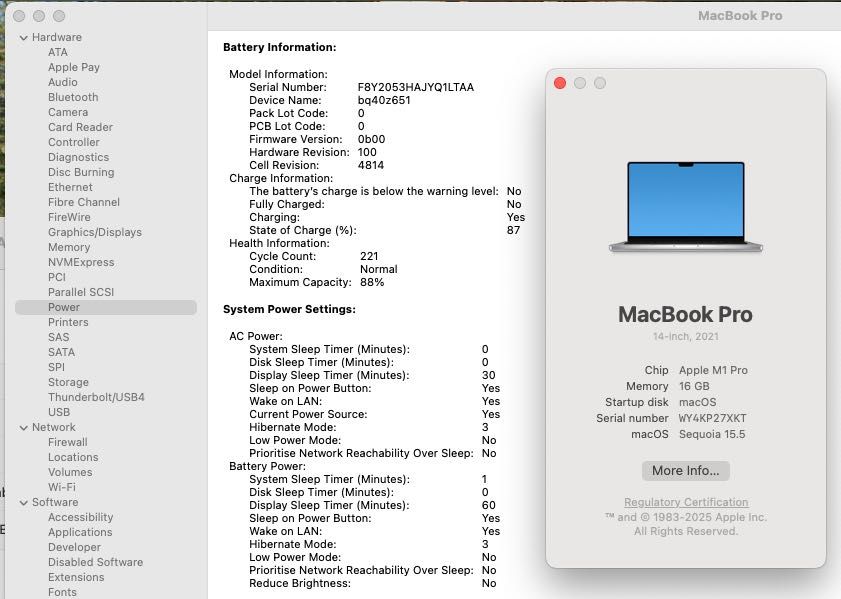Click the System Power Settings heading

click(x=289, y=309)
